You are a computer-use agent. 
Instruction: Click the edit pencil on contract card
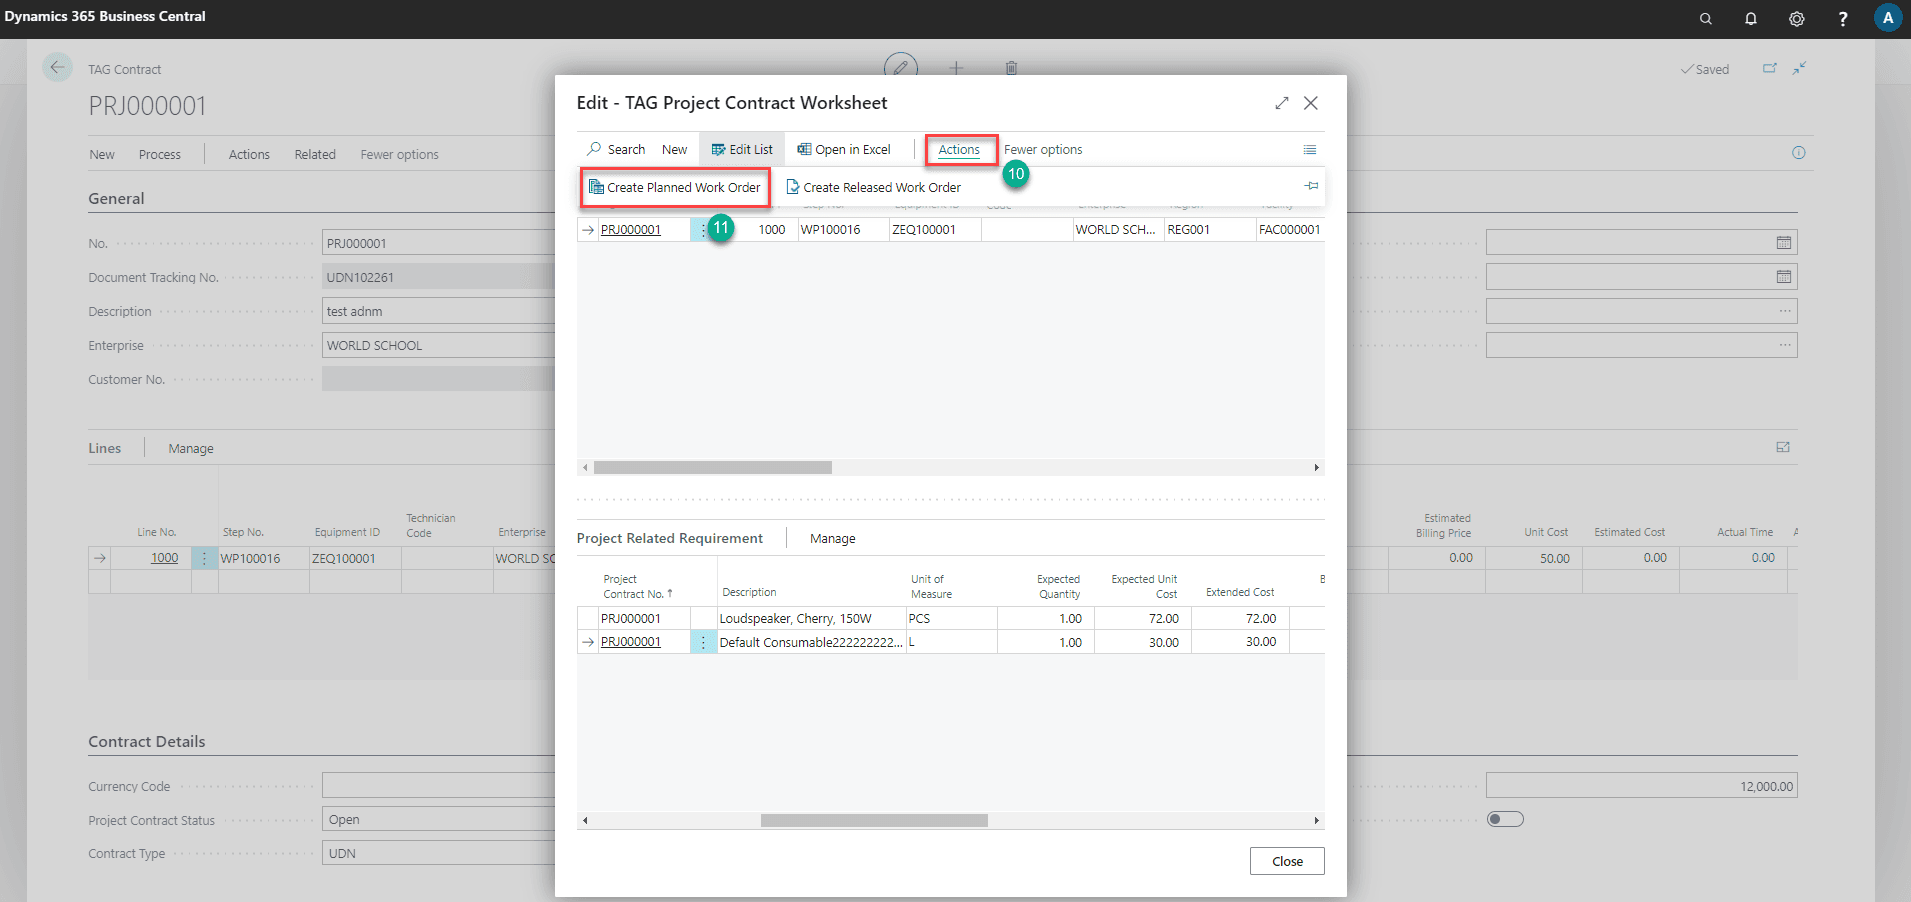point(901,67)
